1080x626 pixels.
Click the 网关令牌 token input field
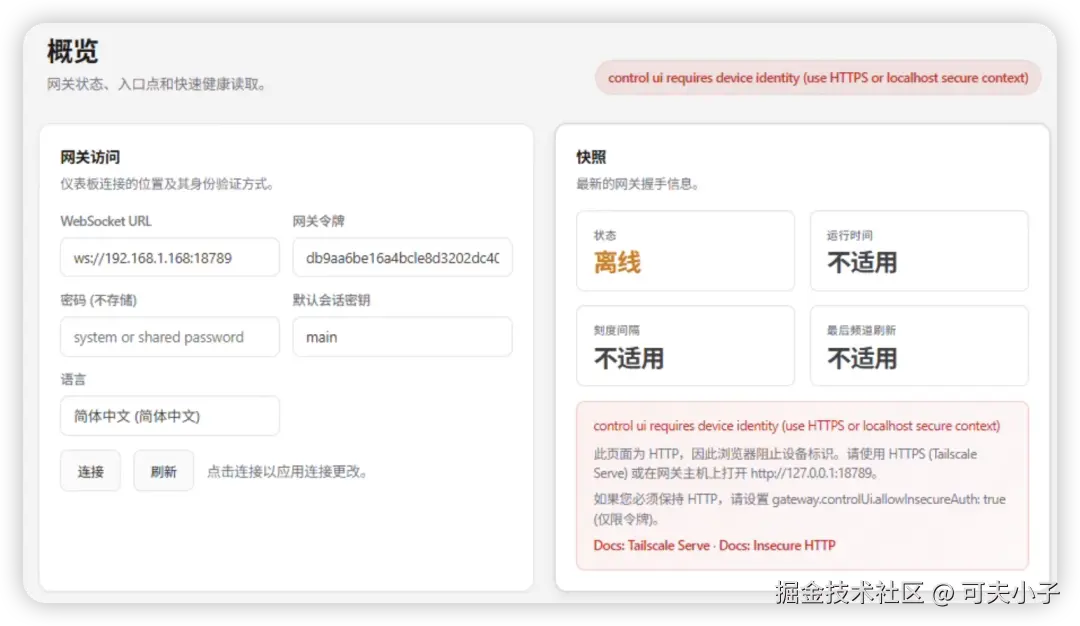coord(402,258)
